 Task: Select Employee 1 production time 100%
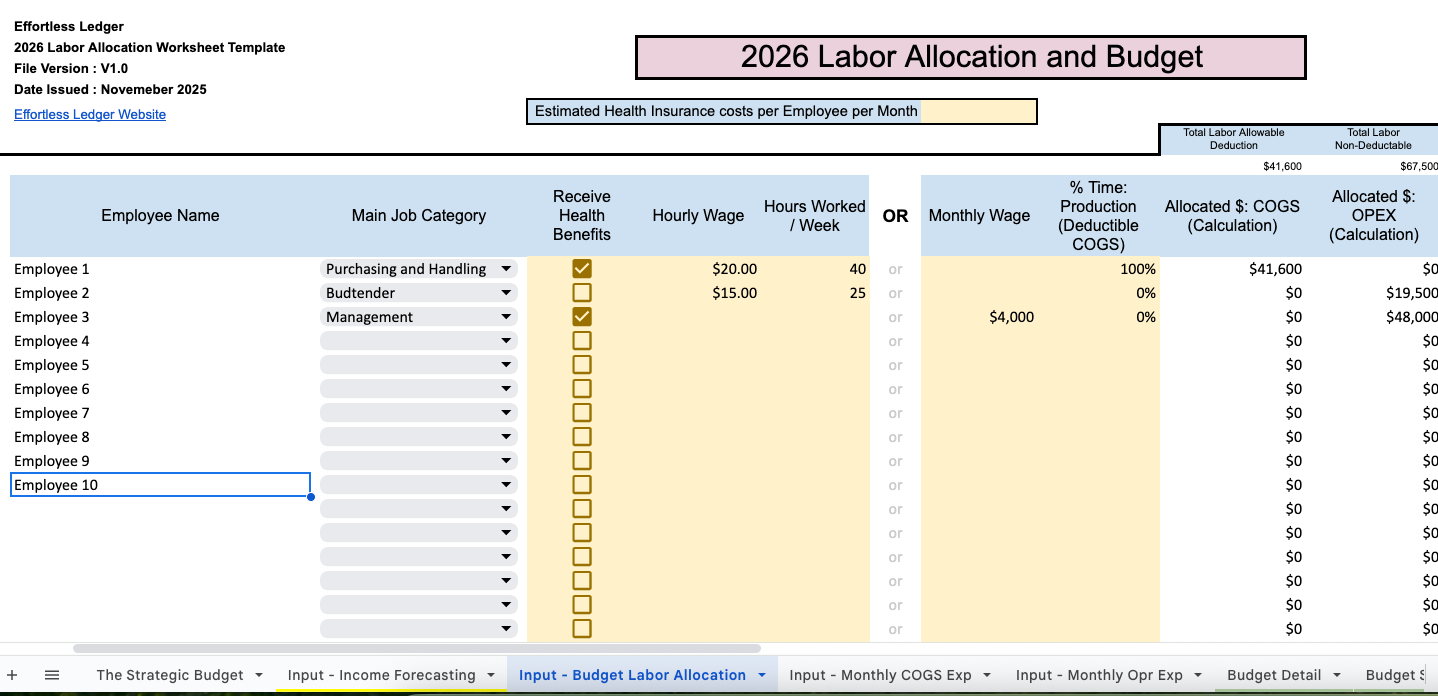point(1098,268)
